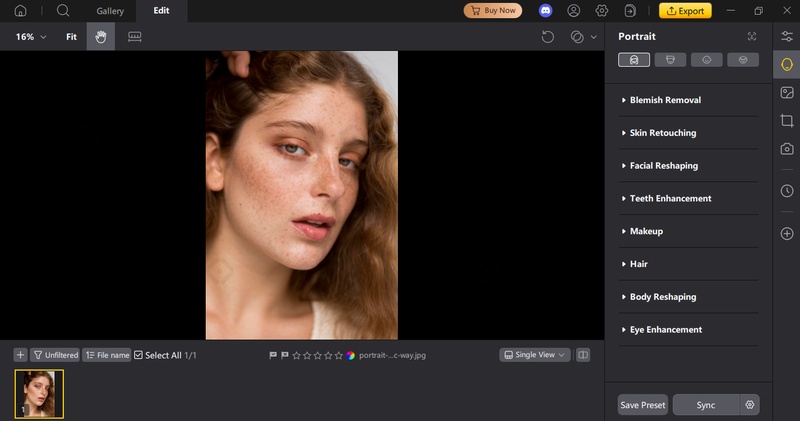The width and height of the screenshot is (800, 421).
Task: Open the 16% zoom level dropdown
Action: tap(31, 37)
